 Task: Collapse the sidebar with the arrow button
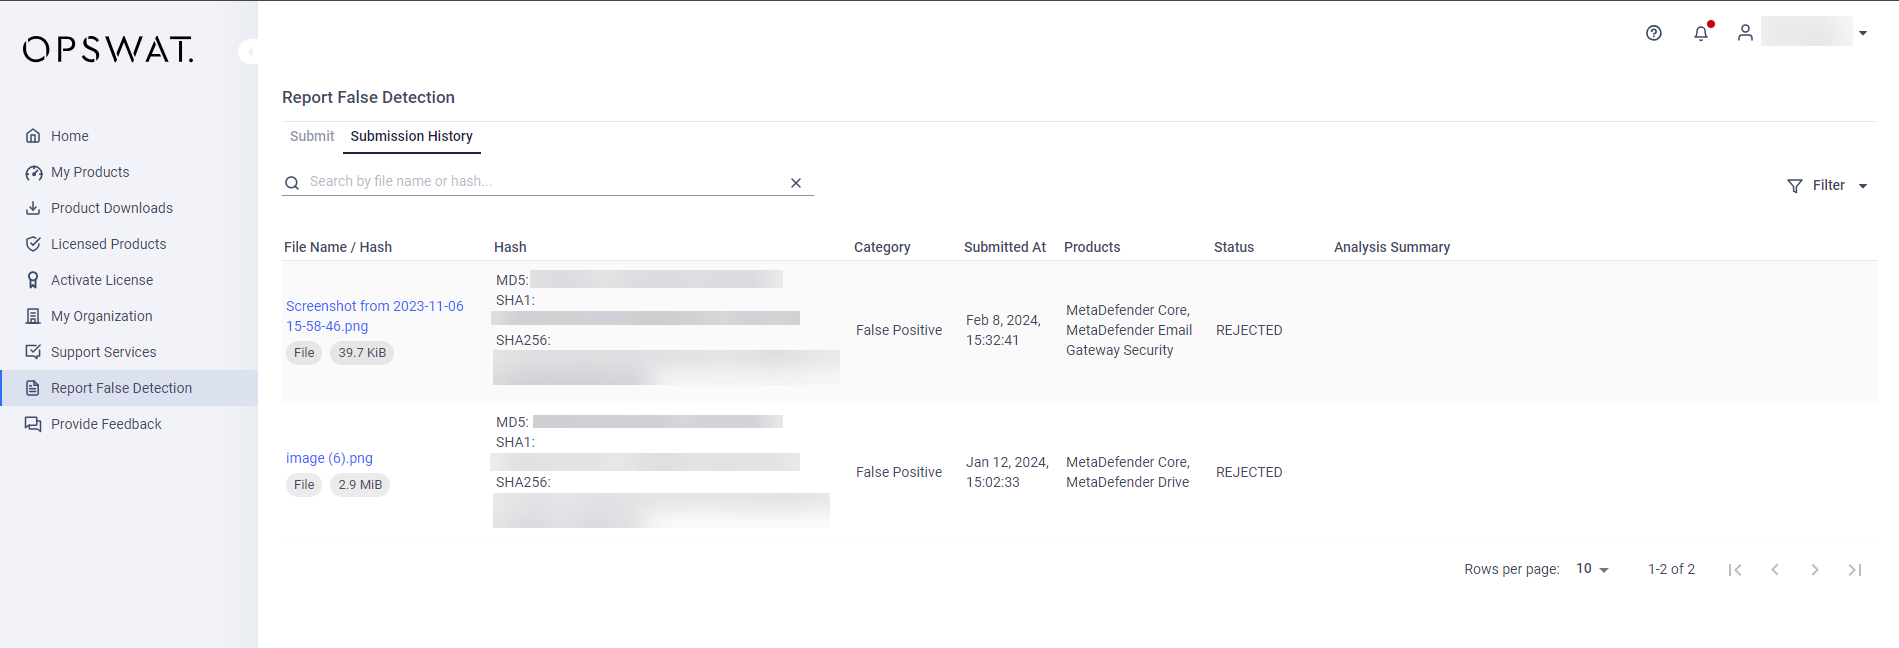click(x=249, y=51)
